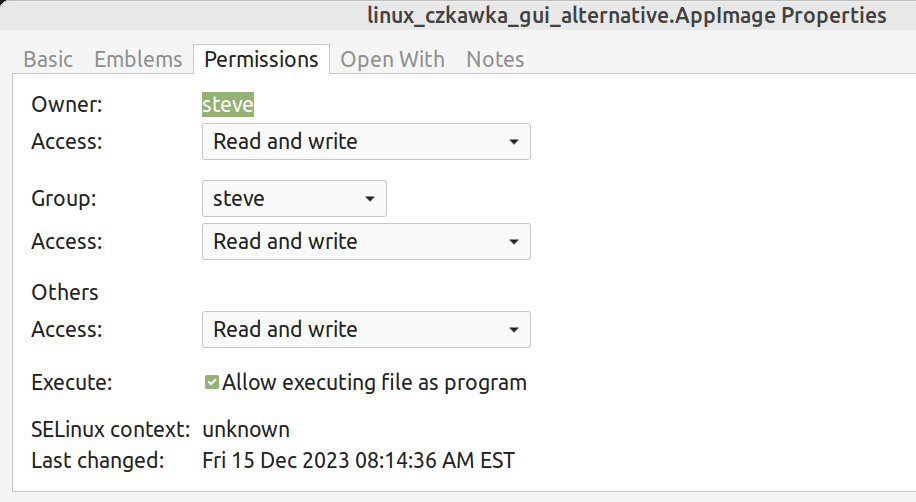916x502 pixels.
Task: Expand the Group access dropdown
Action: point(365,241)
